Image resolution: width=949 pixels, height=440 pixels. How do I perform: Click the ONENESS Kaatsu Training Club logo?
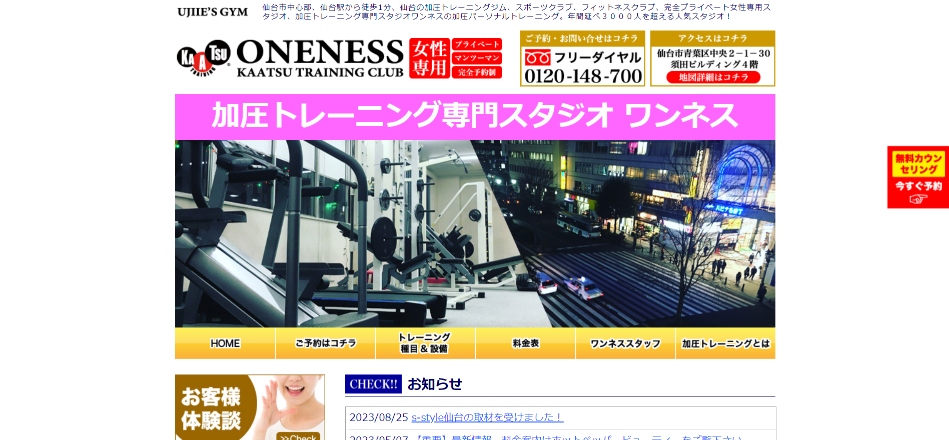[320, 58]
